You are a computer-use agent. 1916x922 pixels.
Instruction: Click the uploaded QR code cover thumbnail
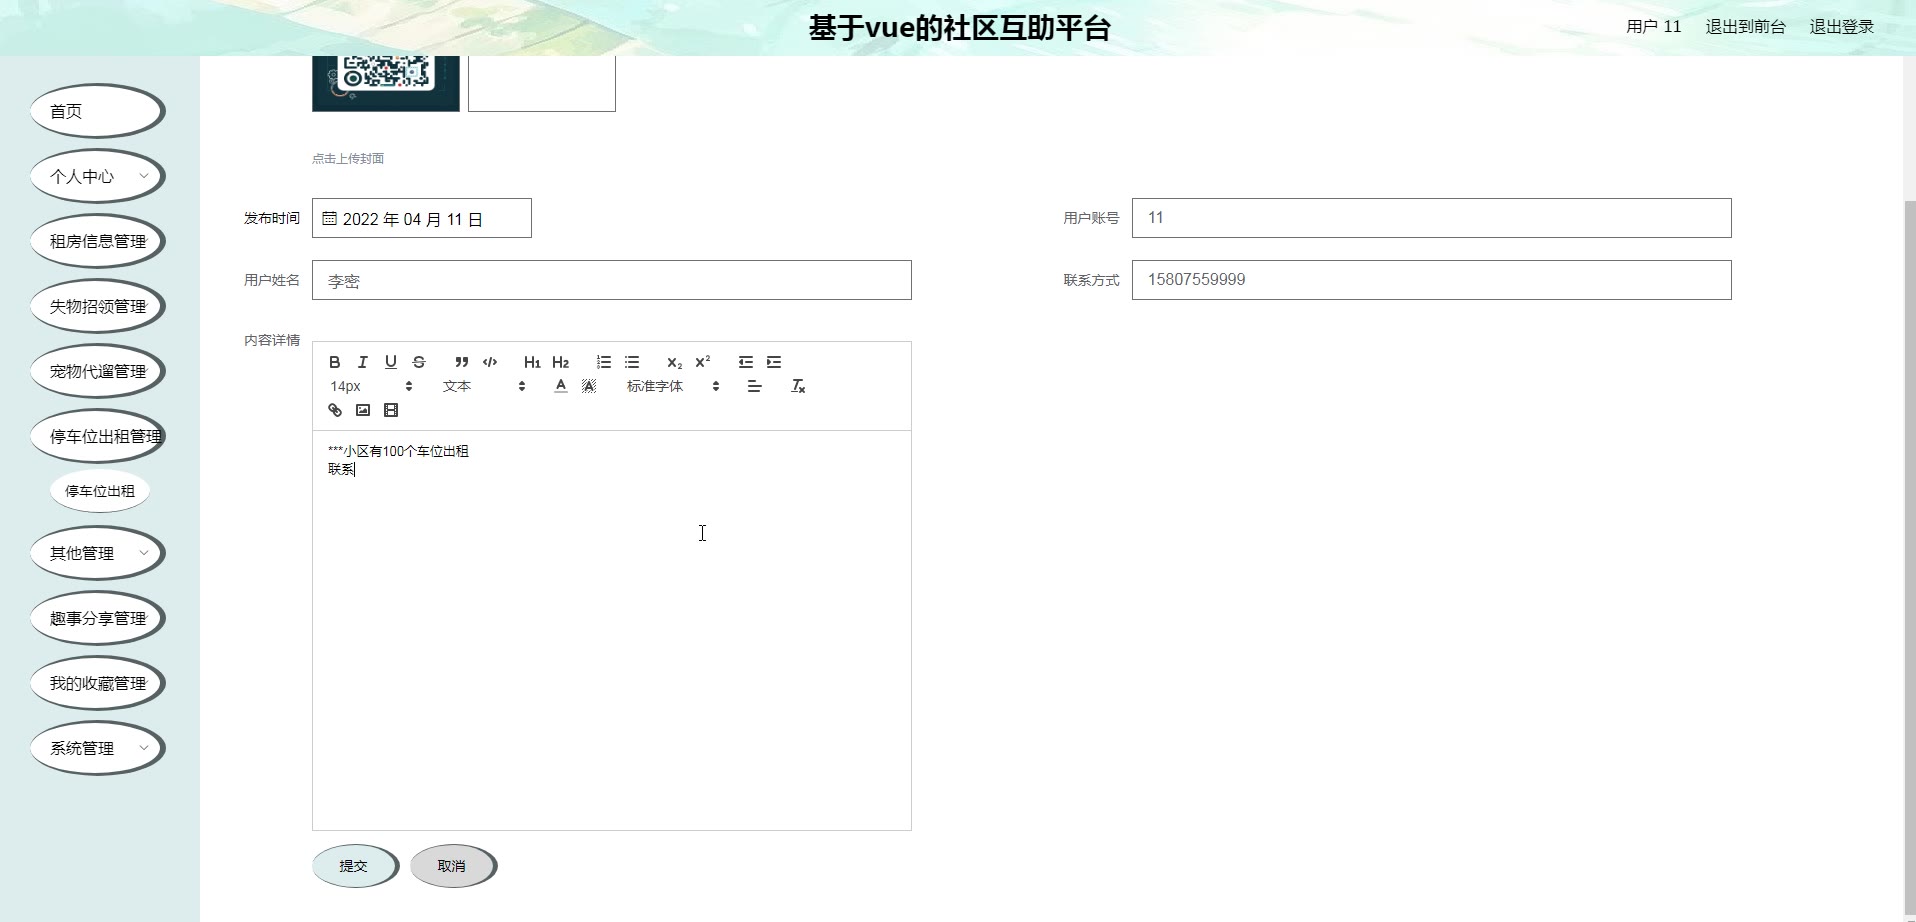click(386, 83)
